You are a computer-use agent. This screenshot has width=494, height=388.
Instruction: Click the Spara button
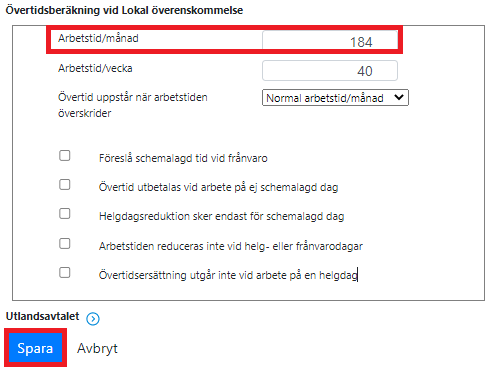click(x=35, y=348)
